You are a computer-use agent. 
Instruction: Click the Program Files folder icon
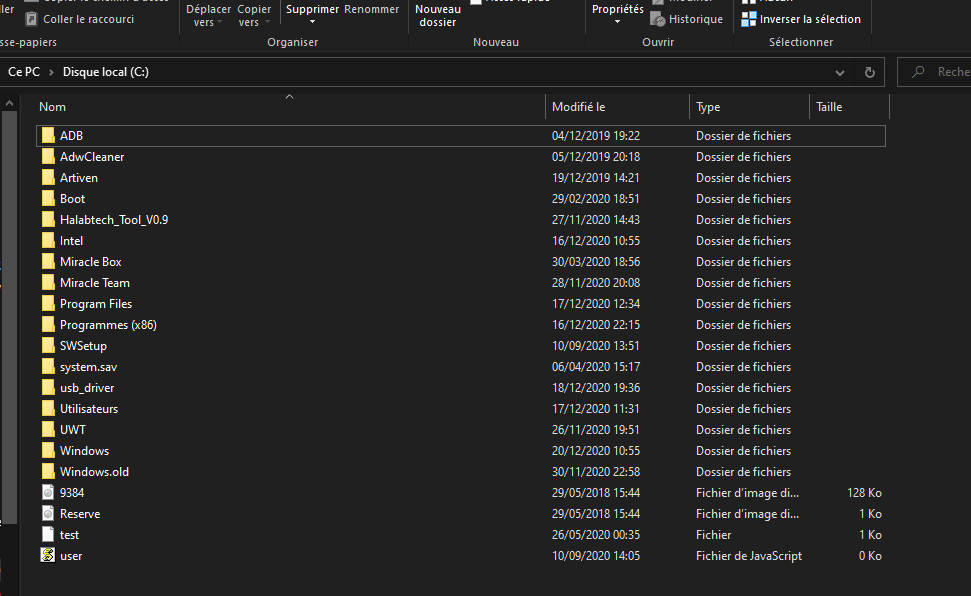[x=48, y=304]
